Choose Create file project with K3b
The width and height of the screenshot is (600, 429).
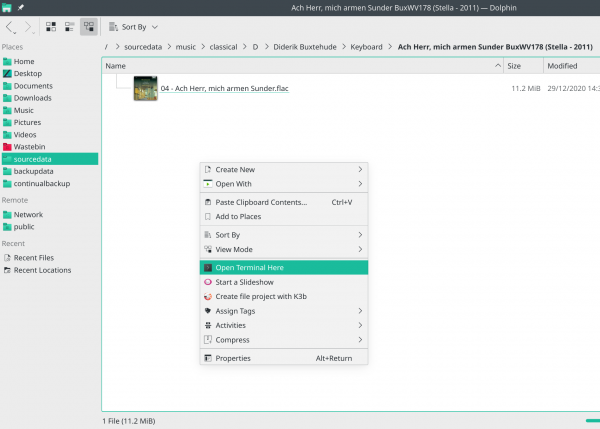pyautogui.click(x=284, y=297)
